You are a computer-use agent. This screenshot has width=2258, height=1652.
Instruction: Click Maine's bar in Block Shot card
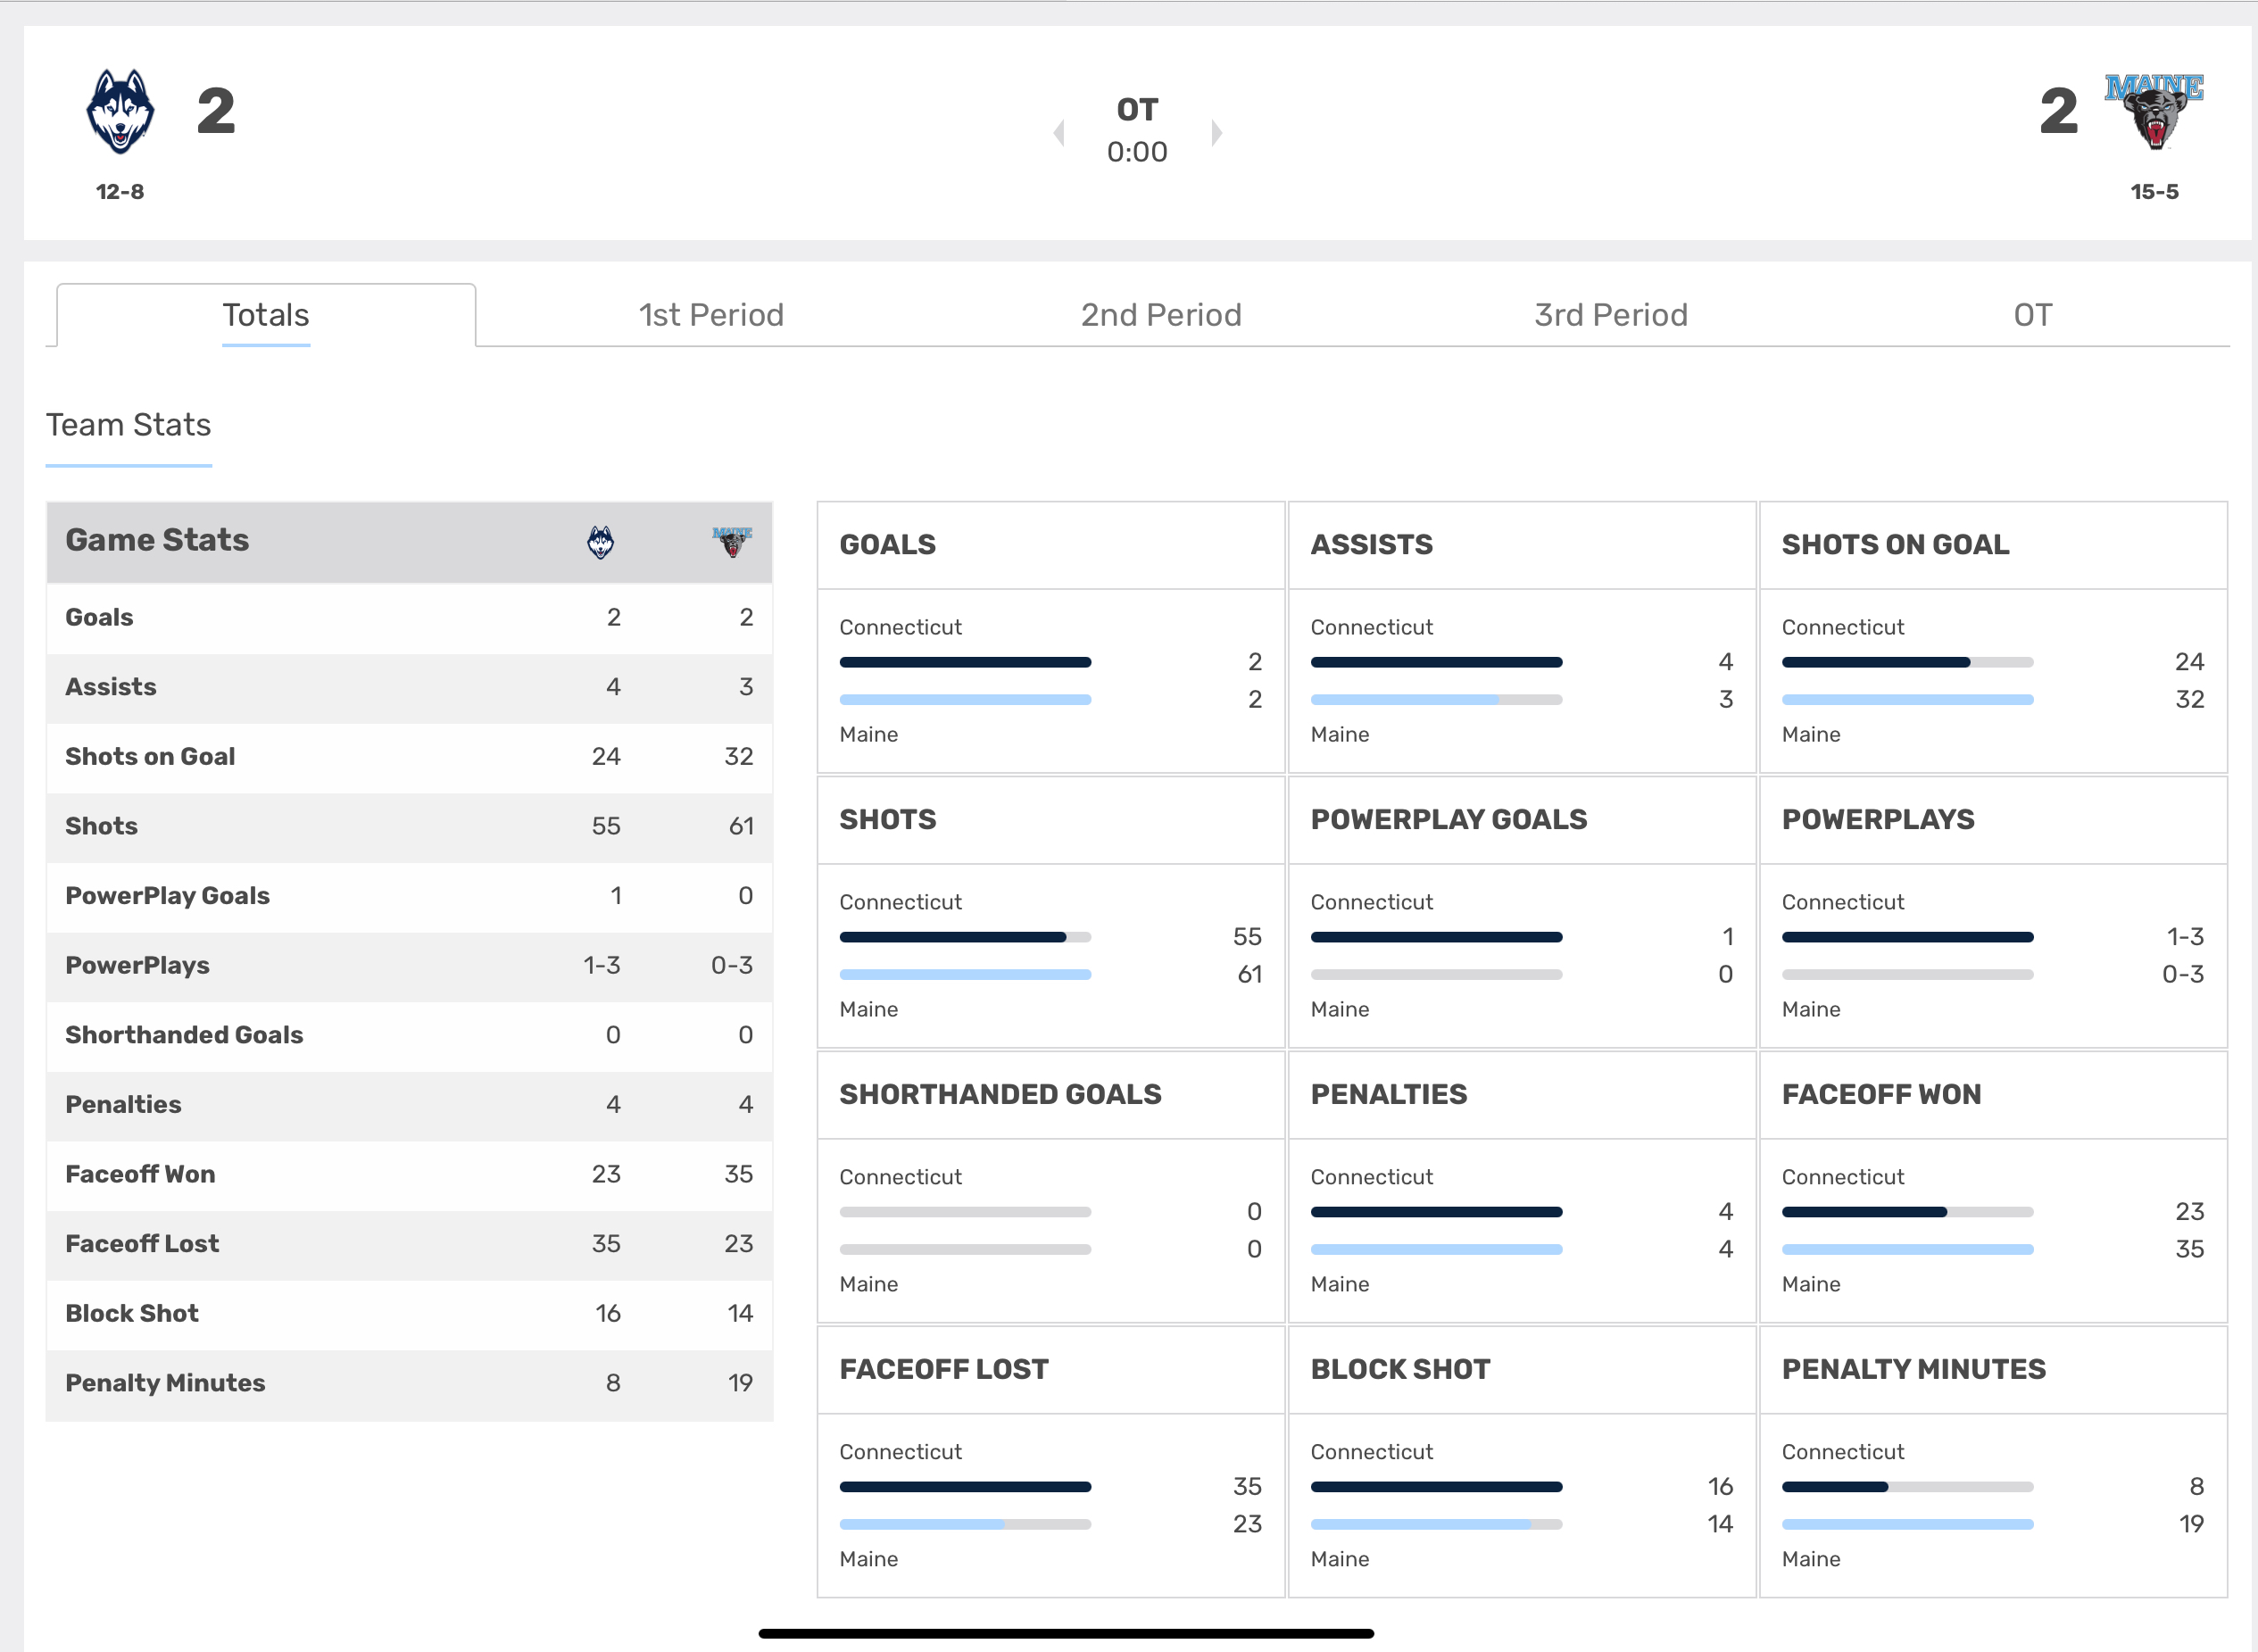click(1436, 1525)
